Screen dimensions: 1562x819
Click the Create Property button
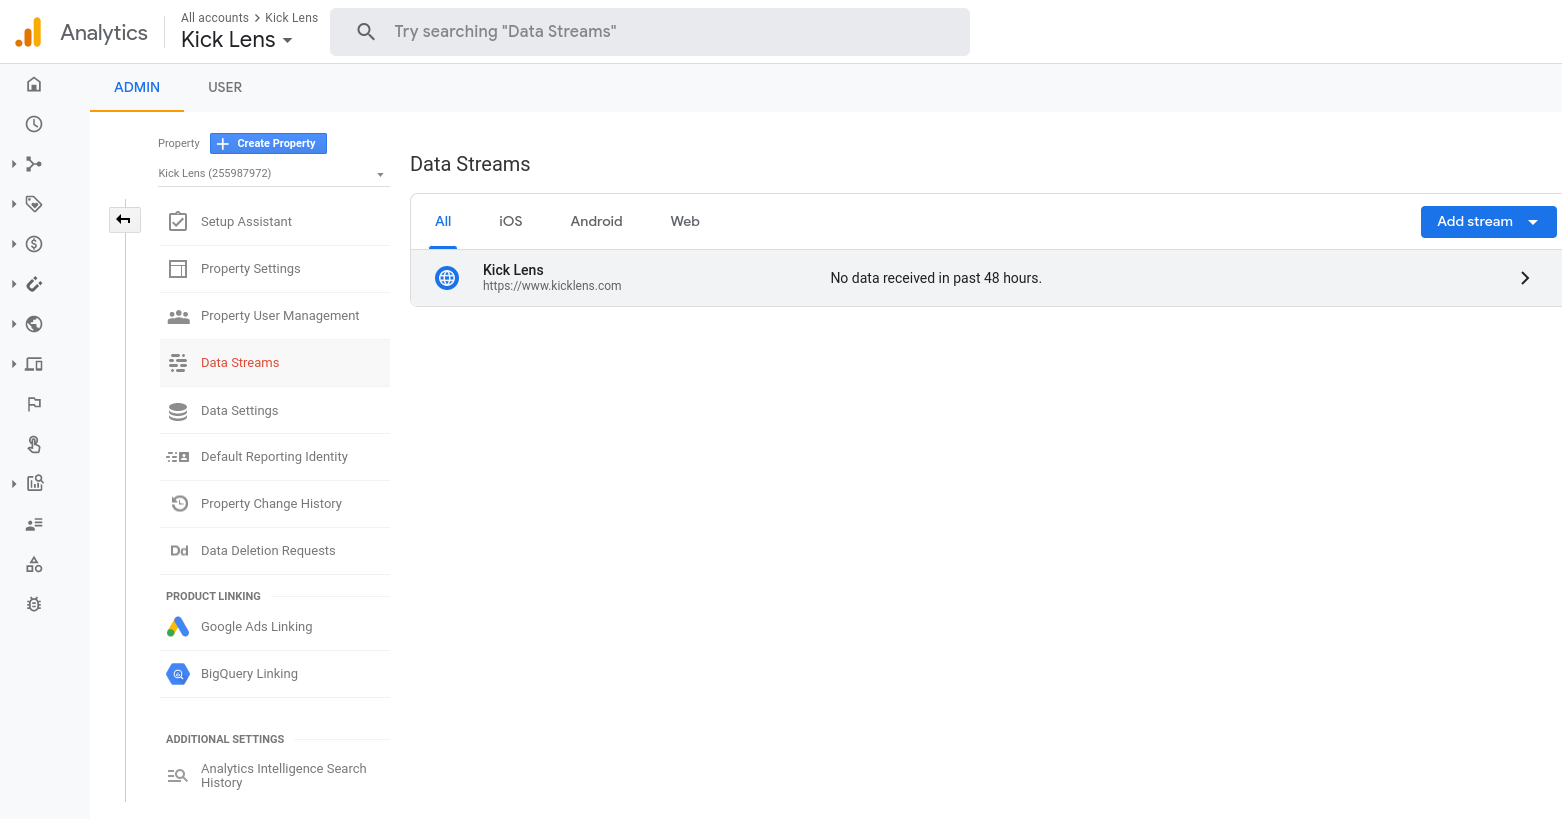pos(268,143)
